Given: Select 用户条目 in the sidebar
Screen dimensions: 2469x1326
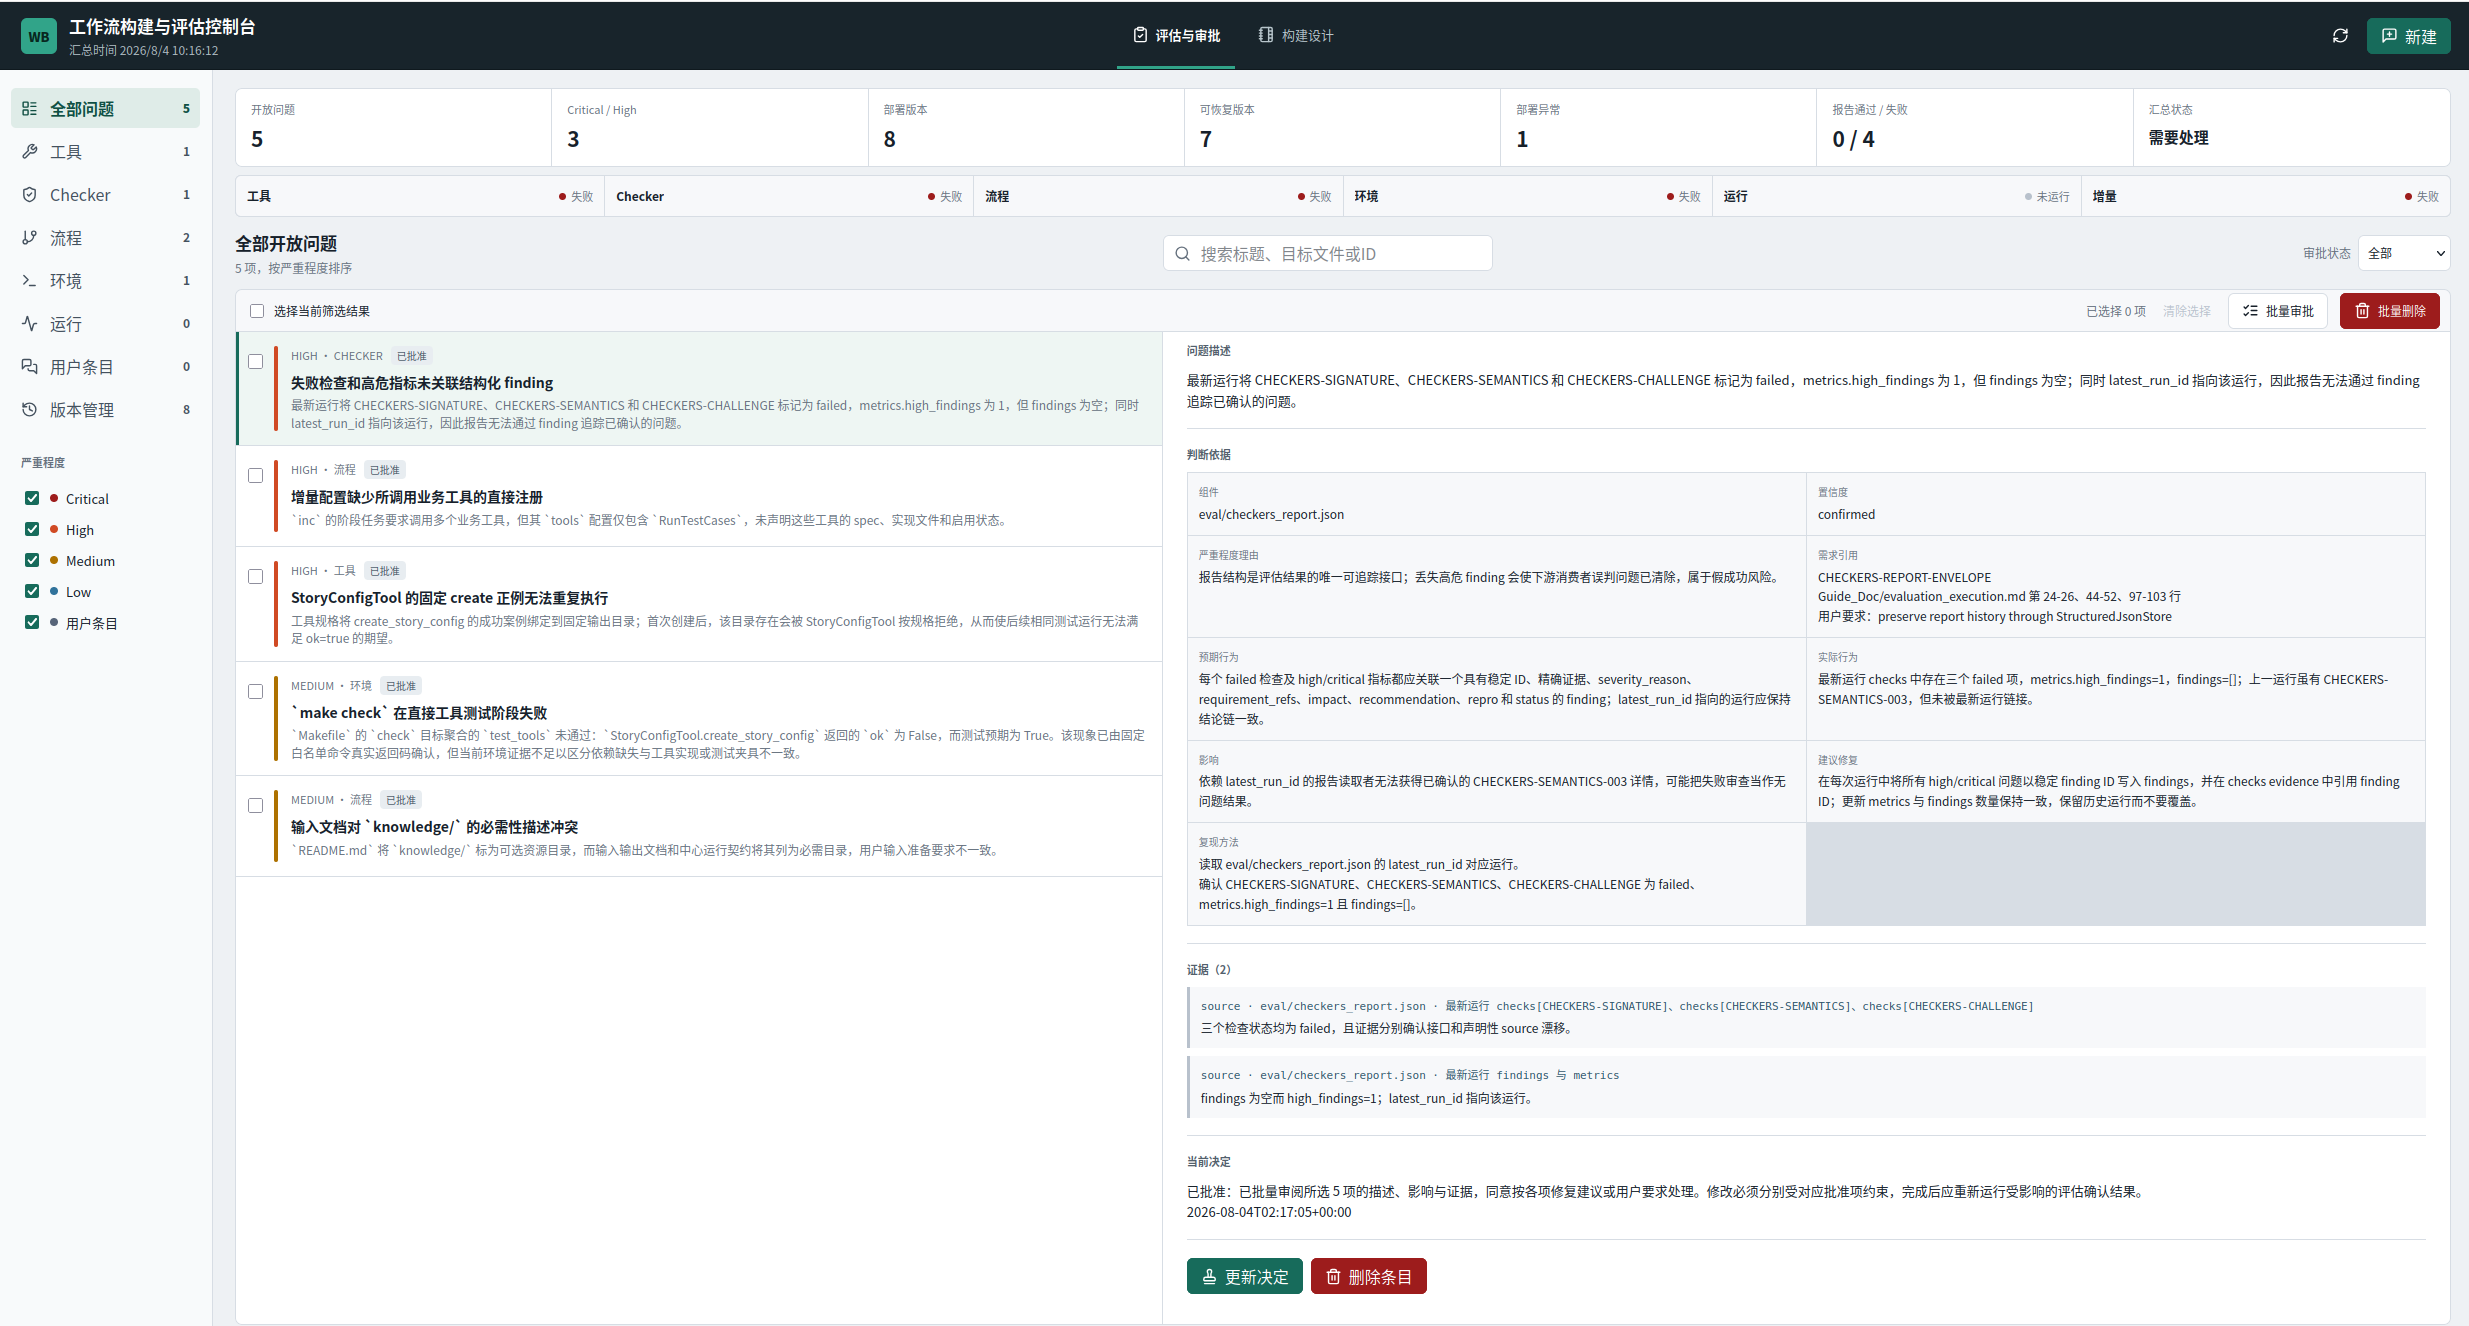Looking at the screenshot, I should pos(105,367).
